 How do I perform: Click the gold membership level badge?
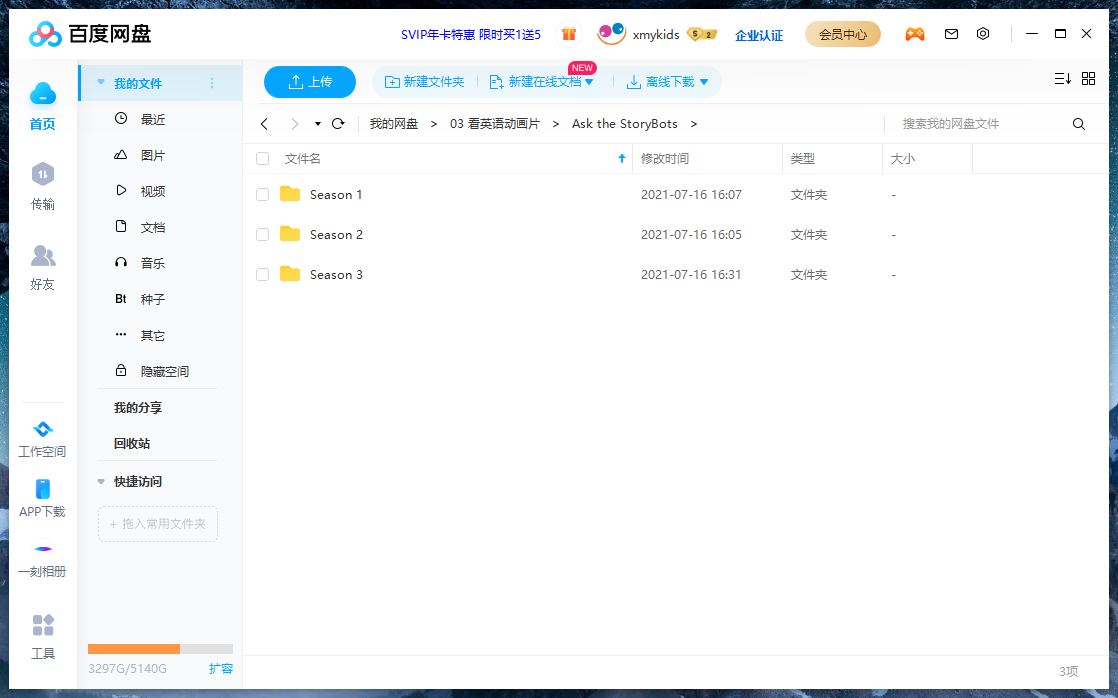(x=702, y=34)
